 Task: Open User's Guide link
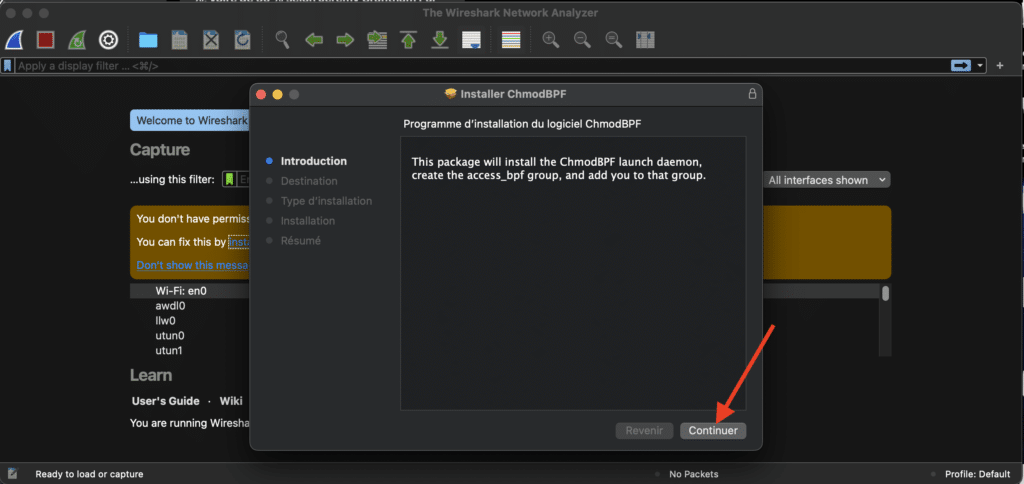coord(165,401)
